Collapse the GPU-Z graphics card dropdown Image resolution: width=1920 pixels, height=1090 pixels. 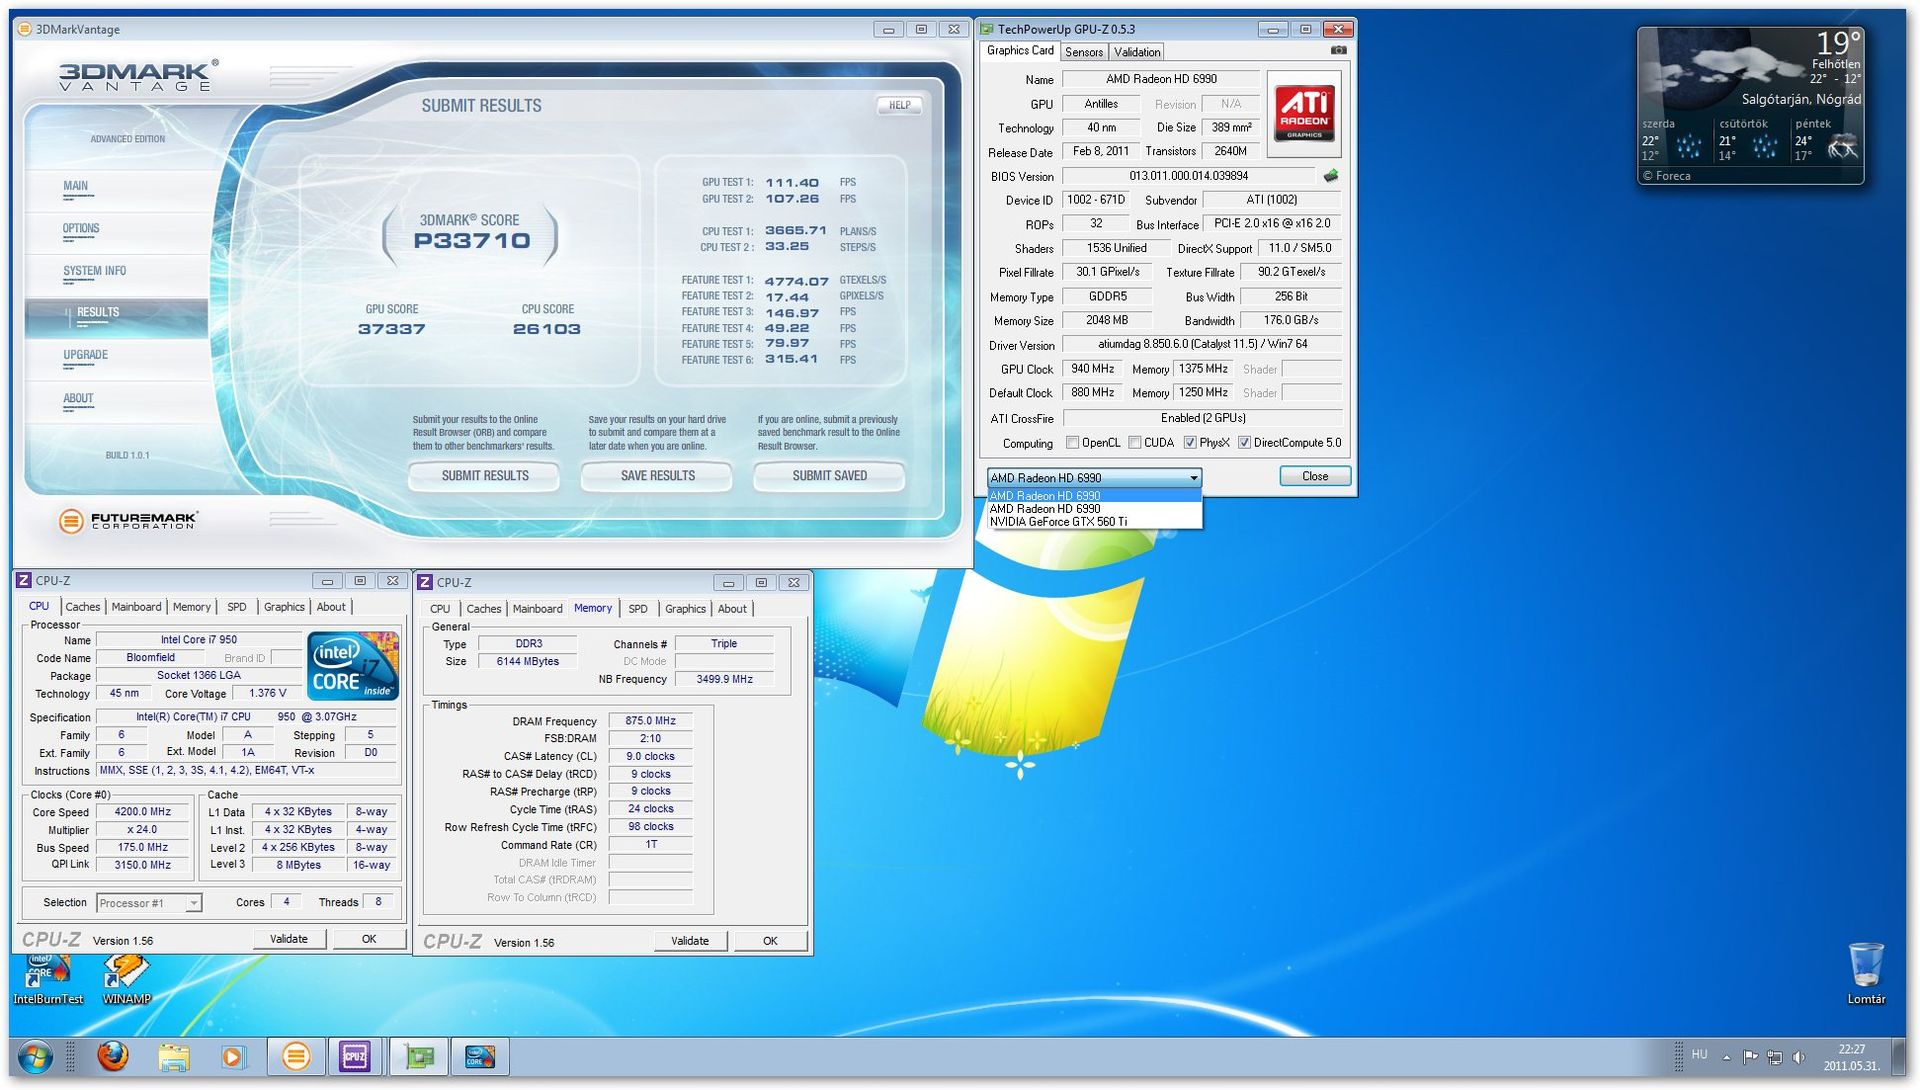[1193, 478]
